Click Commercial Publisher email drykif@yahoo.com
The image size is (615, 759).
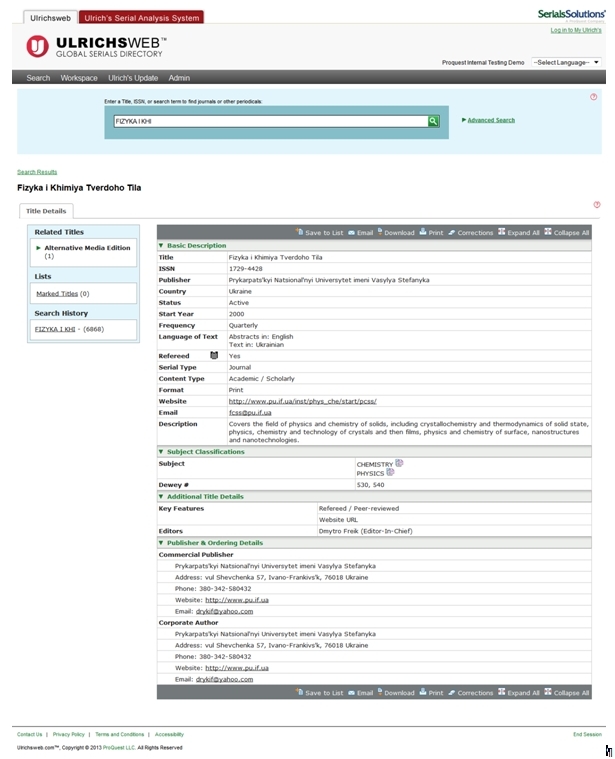click(224, 611)
